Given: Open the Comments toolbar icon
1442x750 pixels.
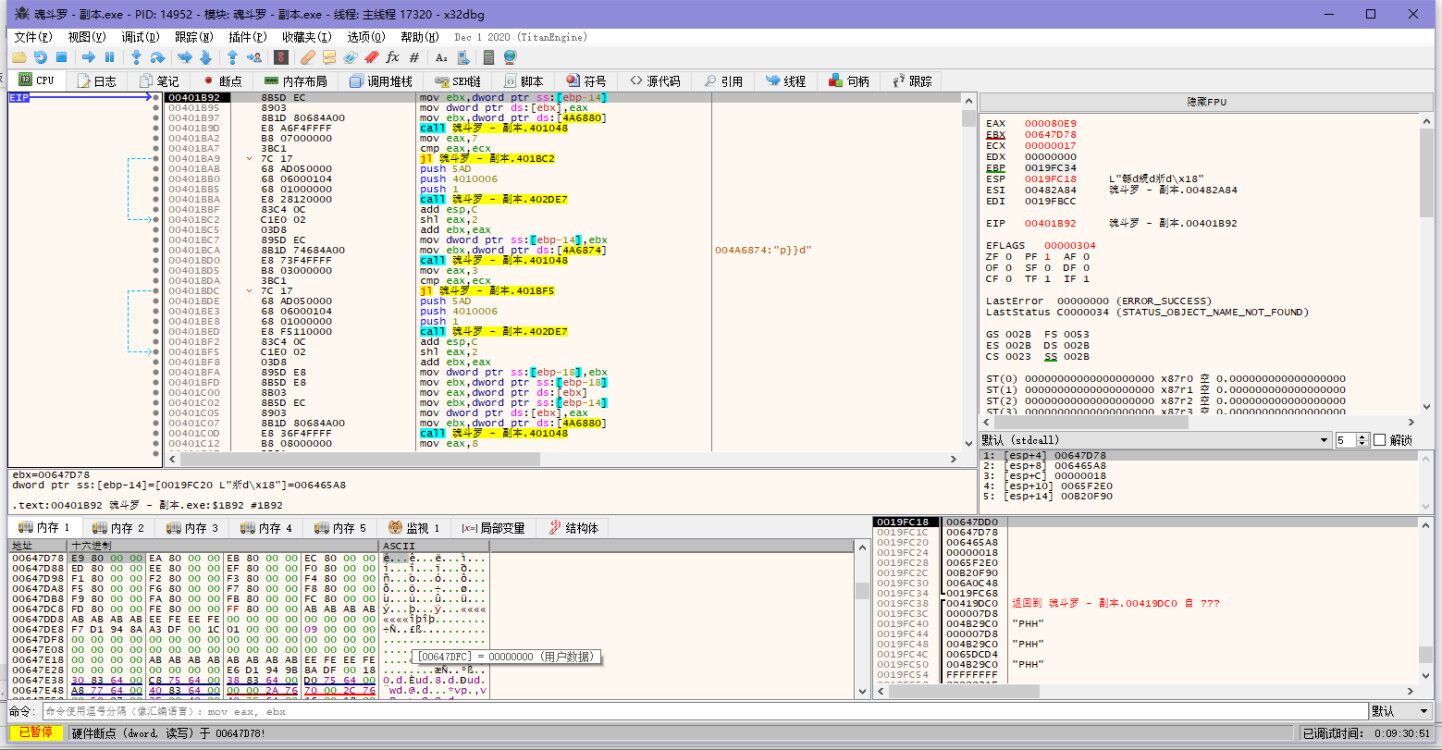Looking at the screenshot, I should pos(329,57).
